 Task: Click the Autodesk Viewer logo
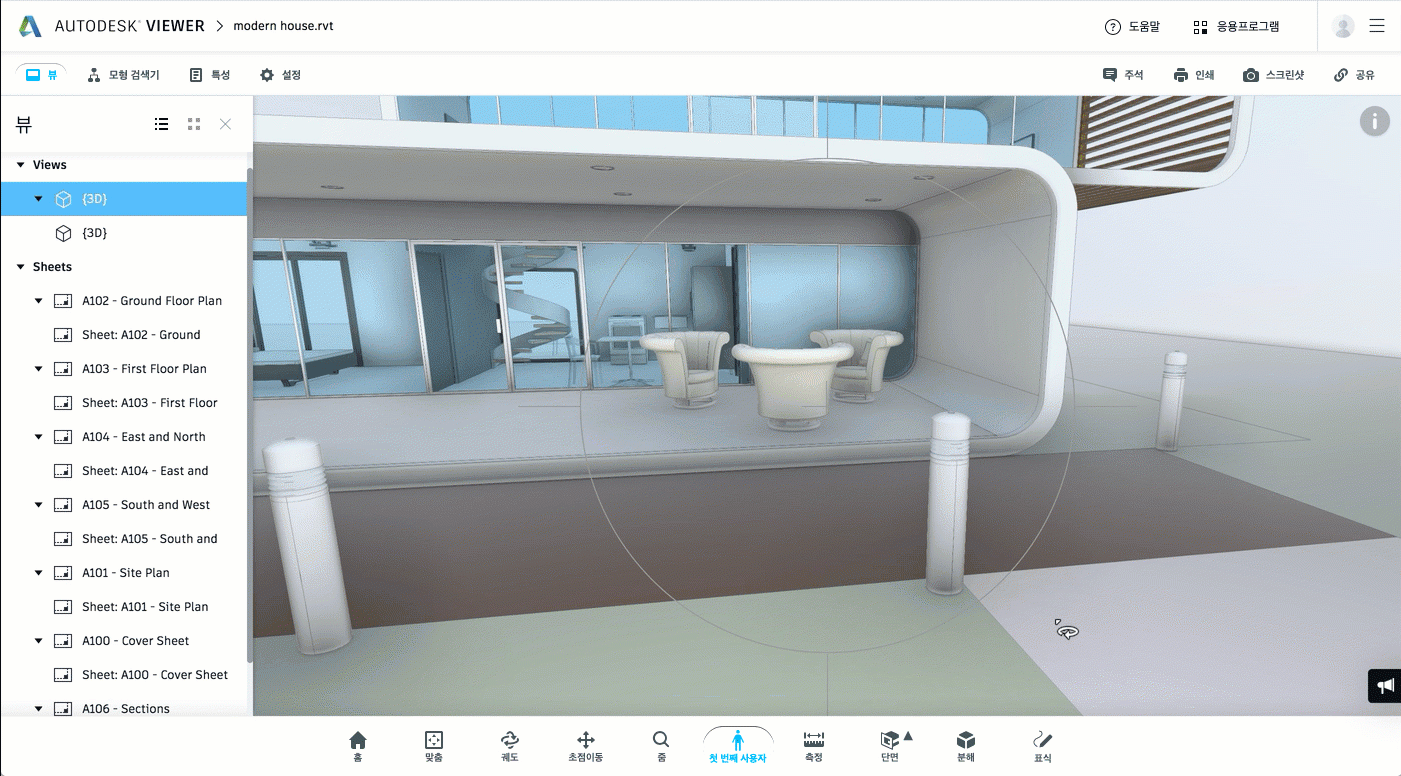click(x=112, y=26)
